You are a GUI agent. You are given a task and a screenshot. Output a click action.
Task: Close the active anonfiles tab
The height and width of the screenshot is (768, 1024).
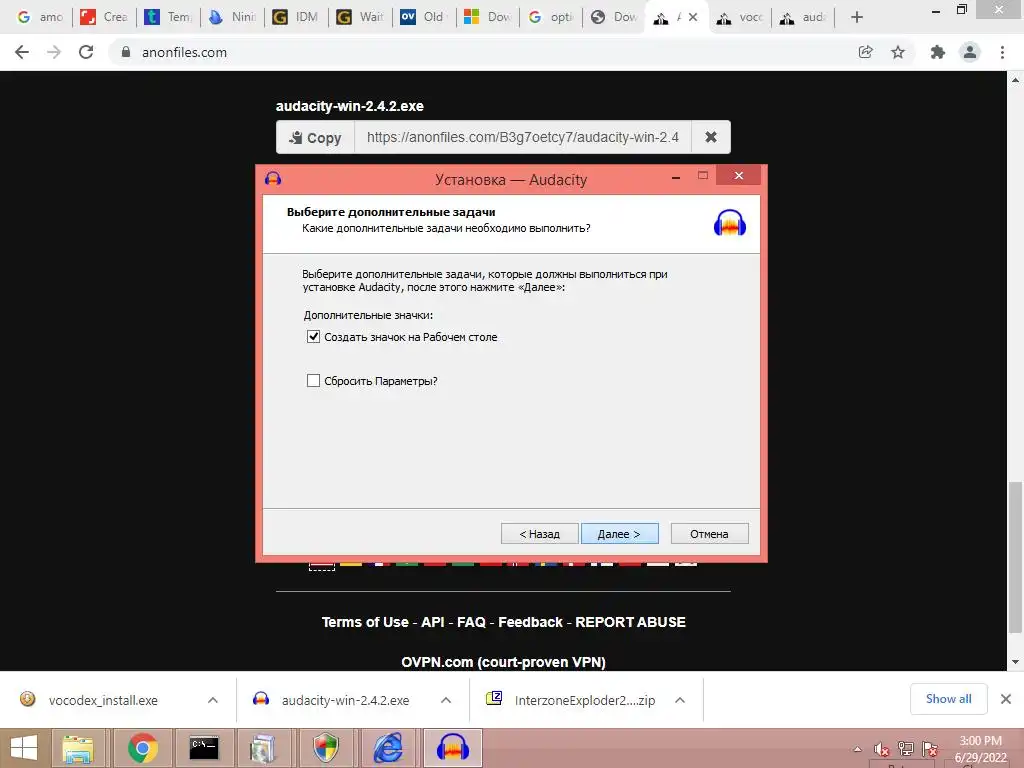tap(694, 18)
